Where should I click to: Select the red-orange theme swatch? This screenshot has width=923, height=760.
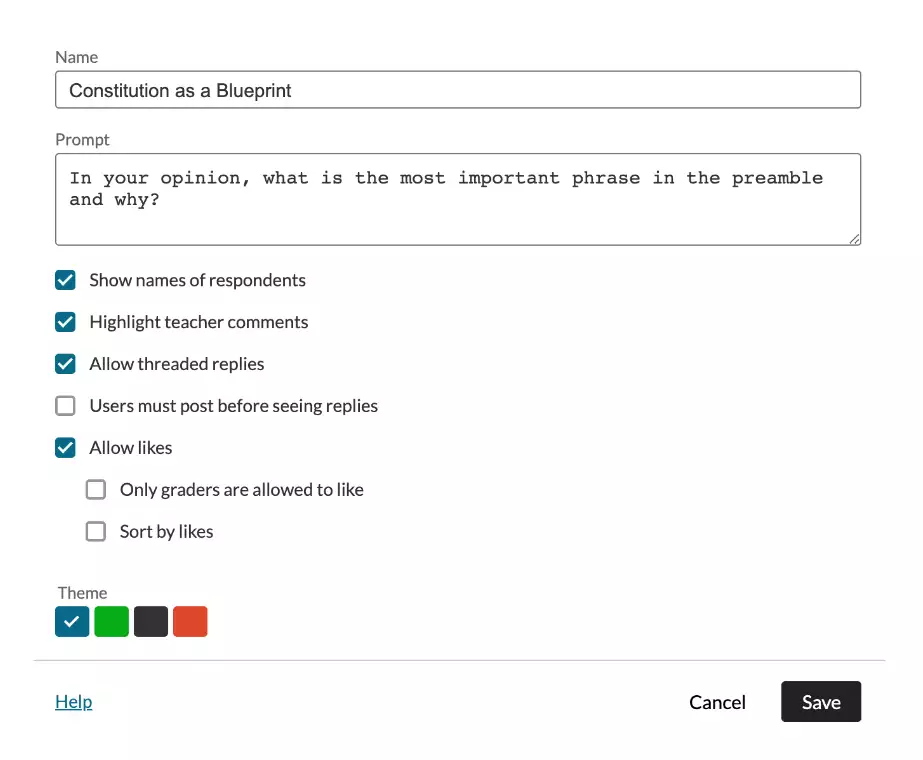[x=190, y=622]
